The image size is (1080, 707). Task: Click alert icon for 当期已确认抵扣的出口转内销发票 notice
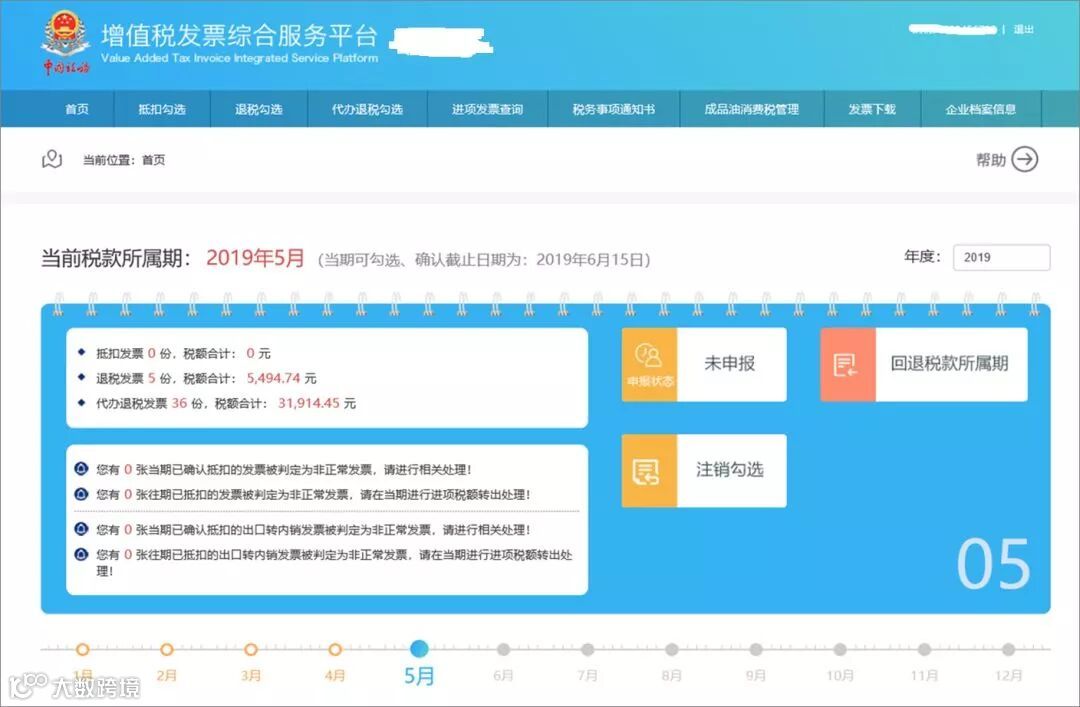coord(81,529)
